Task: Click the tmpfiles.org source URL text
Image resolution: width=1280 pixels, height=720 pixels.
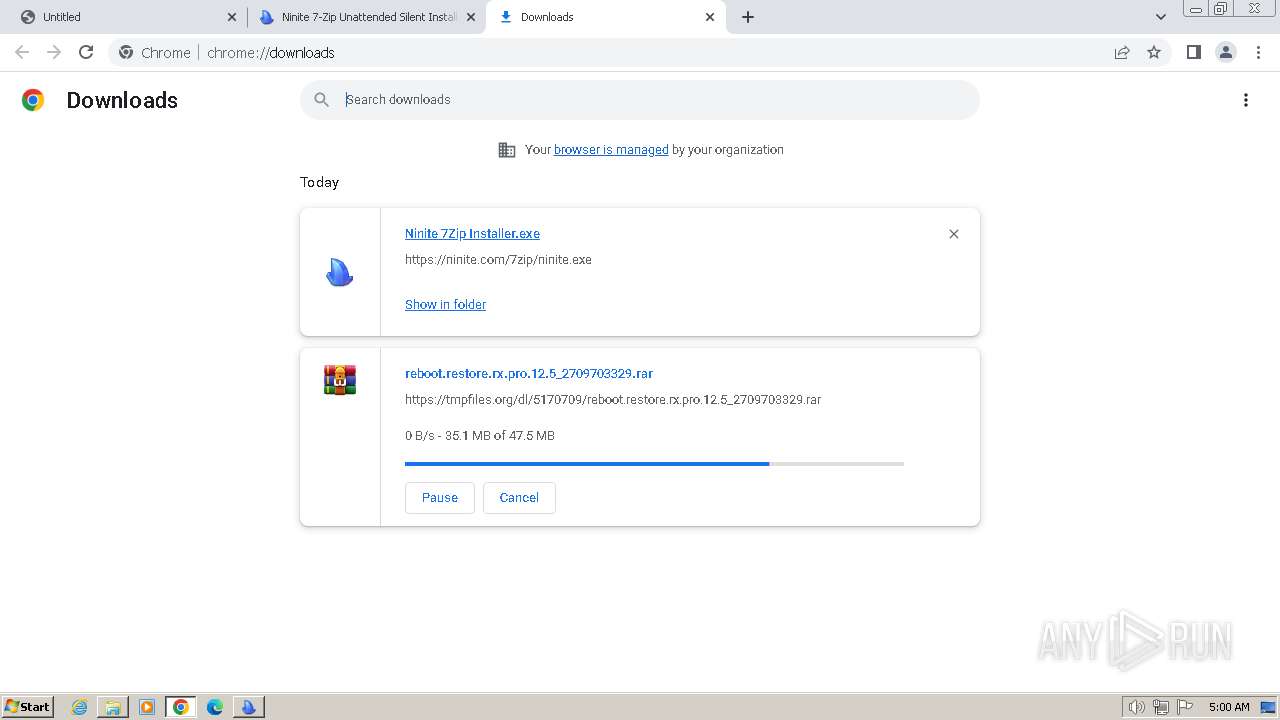Action: click(x=613, y=399)
